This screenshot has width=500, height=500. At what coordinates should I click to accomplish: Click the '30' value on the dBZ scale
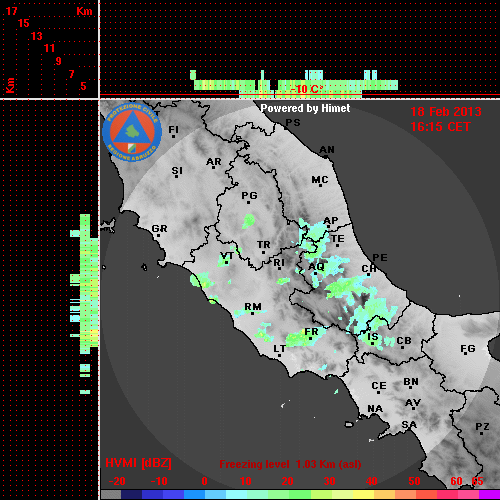click(x=329, y=481)
